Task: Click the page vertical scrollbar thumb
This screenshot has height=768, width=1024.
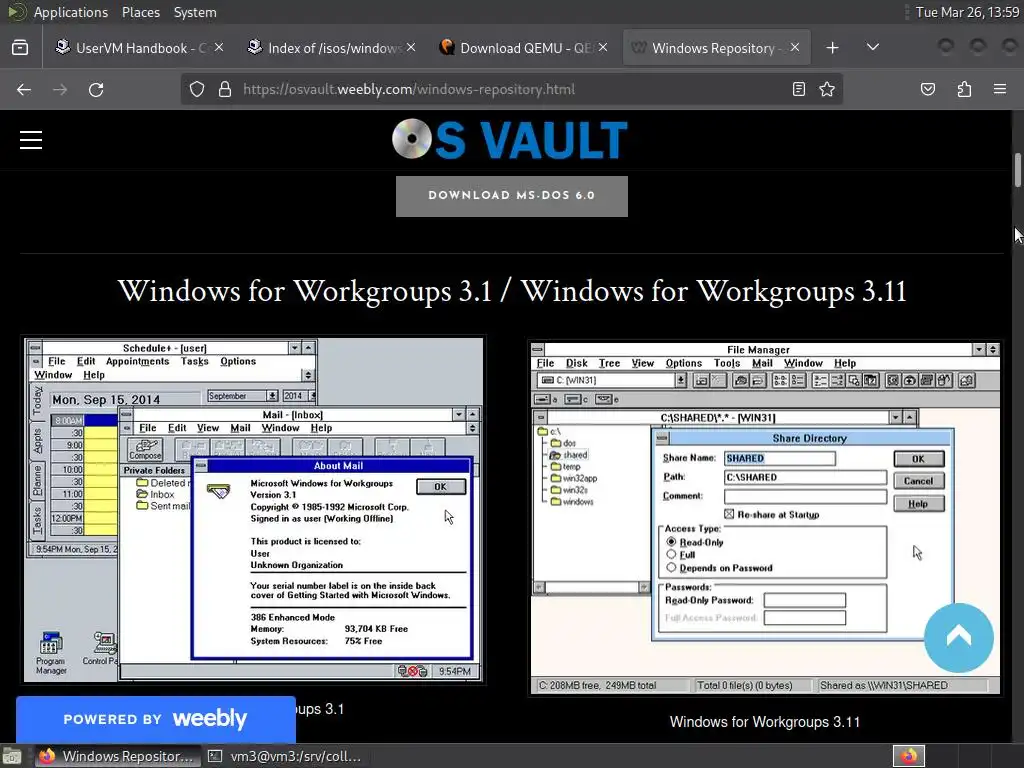Action: 1017,169
